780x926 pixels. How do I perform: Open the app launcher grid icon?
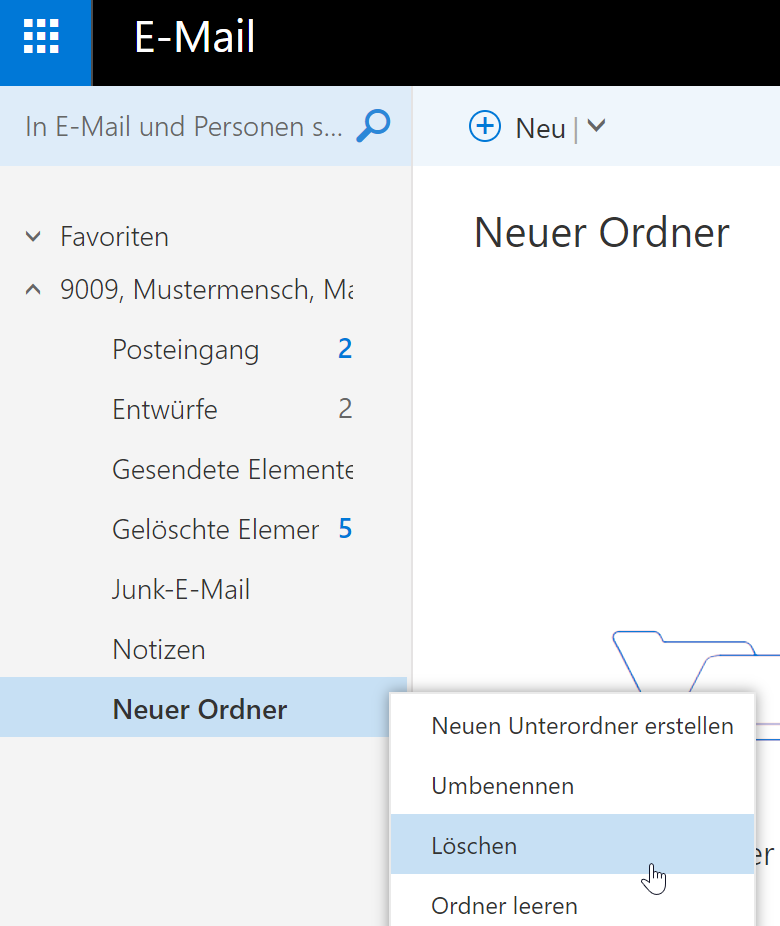point(41,37)
